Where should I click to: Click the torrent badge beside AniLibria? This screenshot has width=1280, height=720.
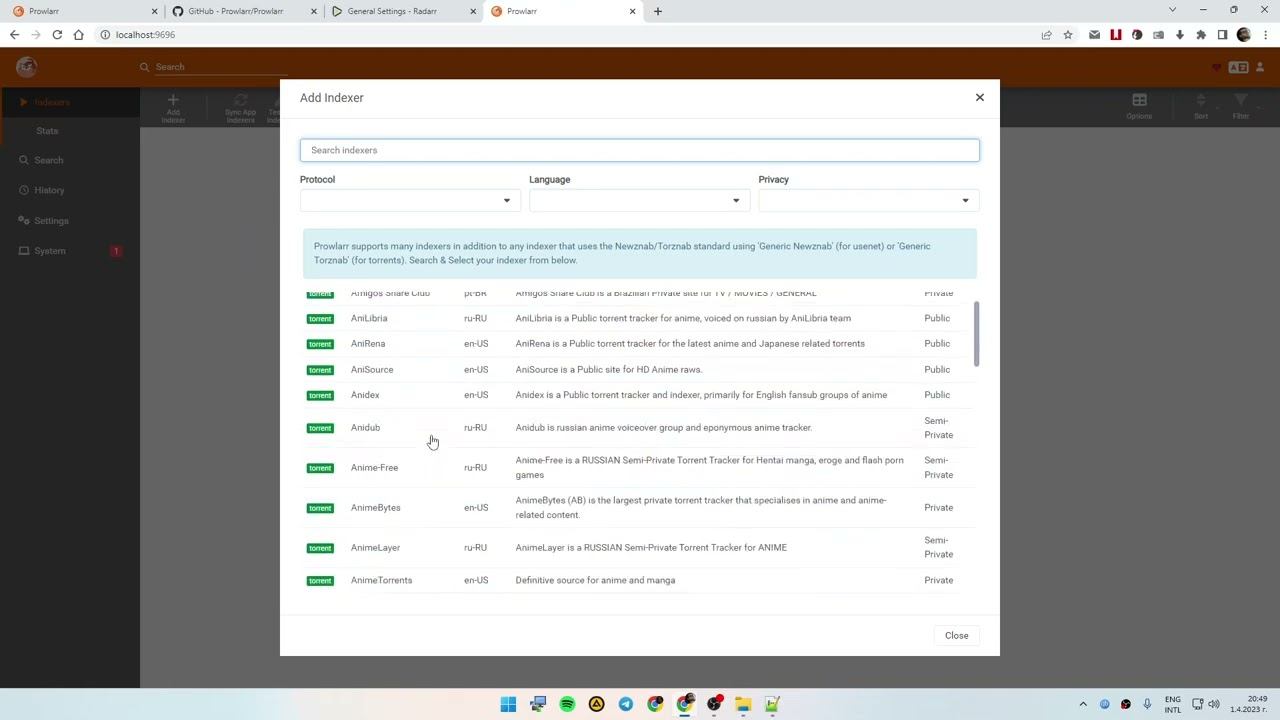(x=320, y=319)
